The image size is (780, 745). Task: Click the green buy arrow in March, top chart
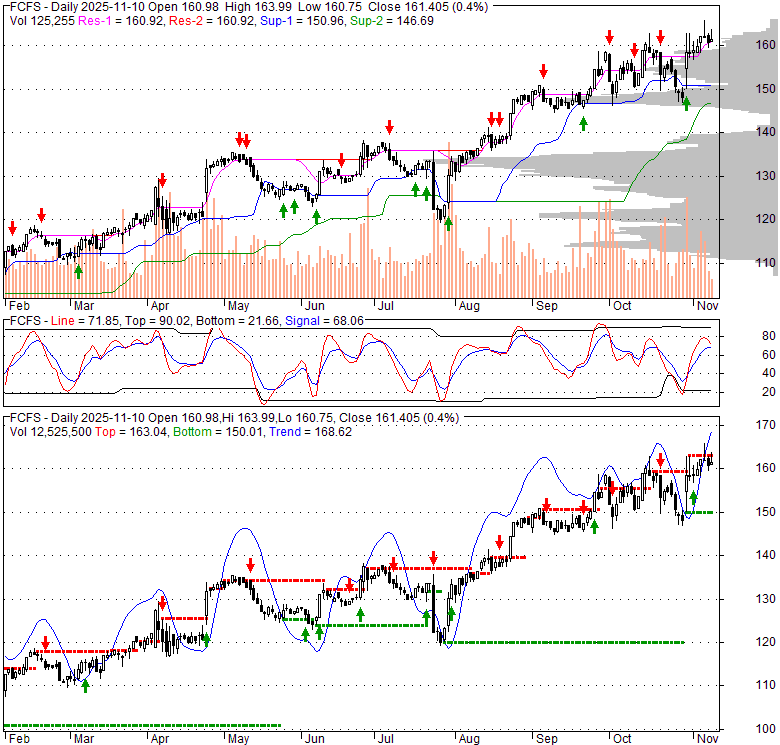coord(78,272)
